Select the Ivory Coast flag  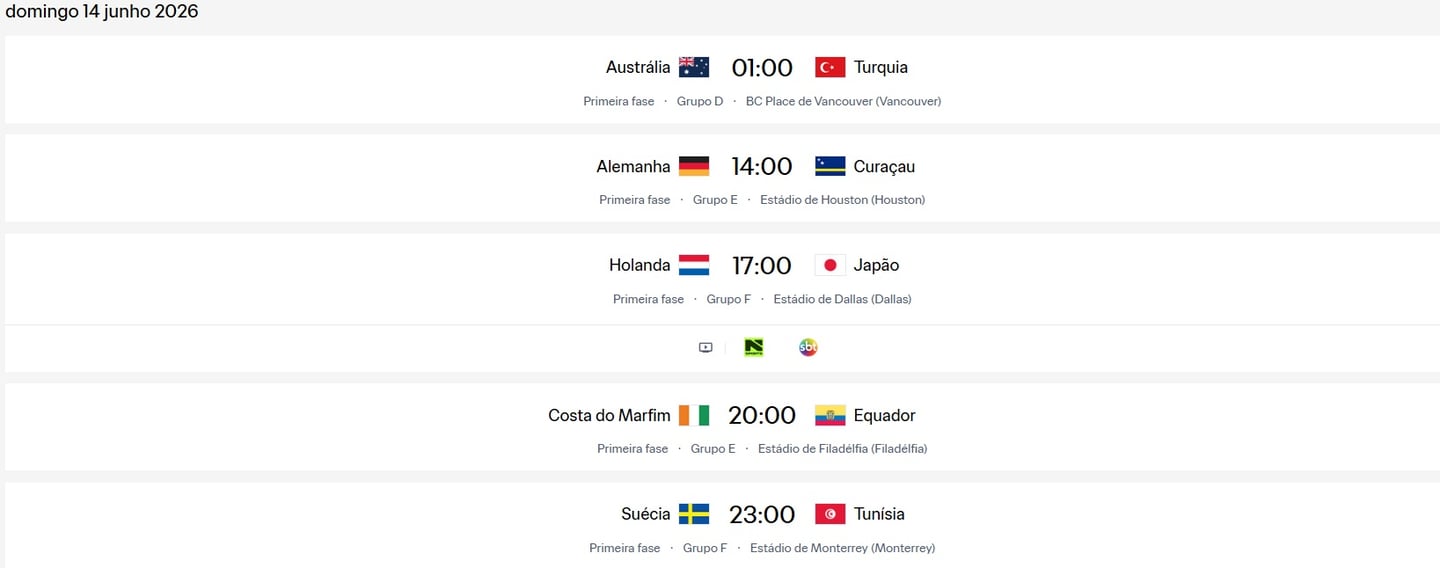pyautogui.click(x=694, y=415)
